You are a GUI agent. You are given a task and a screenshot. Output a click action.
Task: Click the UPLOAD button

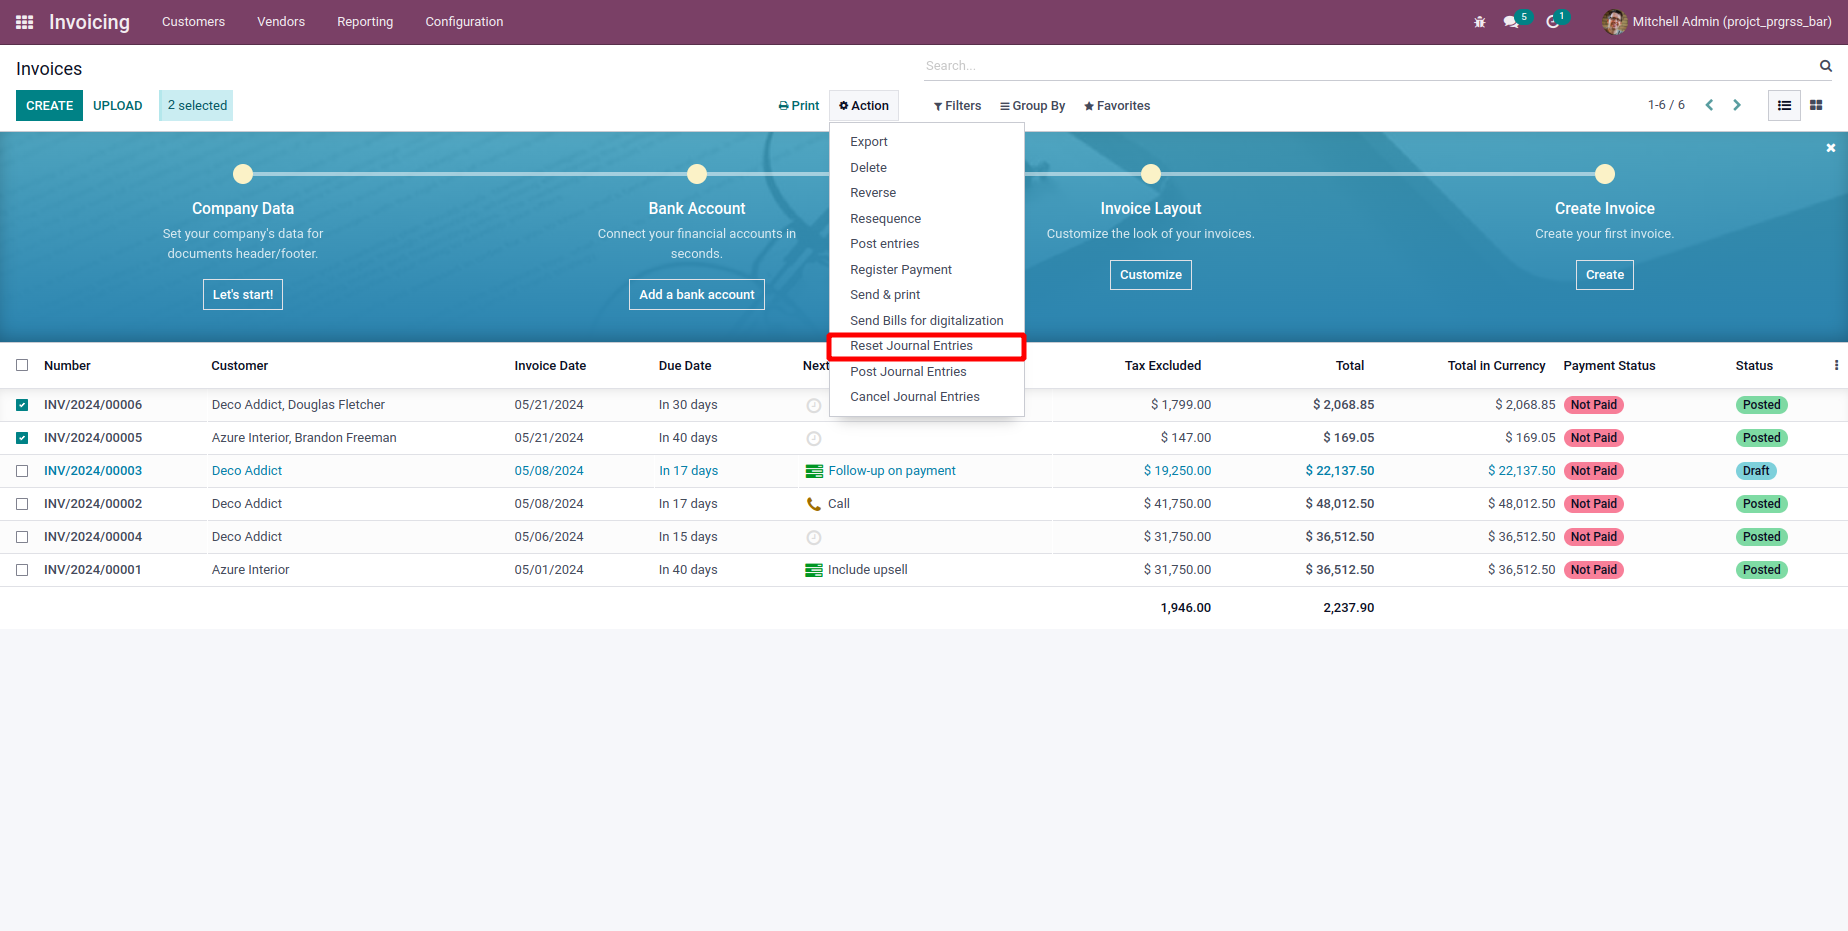pos(118,106)
